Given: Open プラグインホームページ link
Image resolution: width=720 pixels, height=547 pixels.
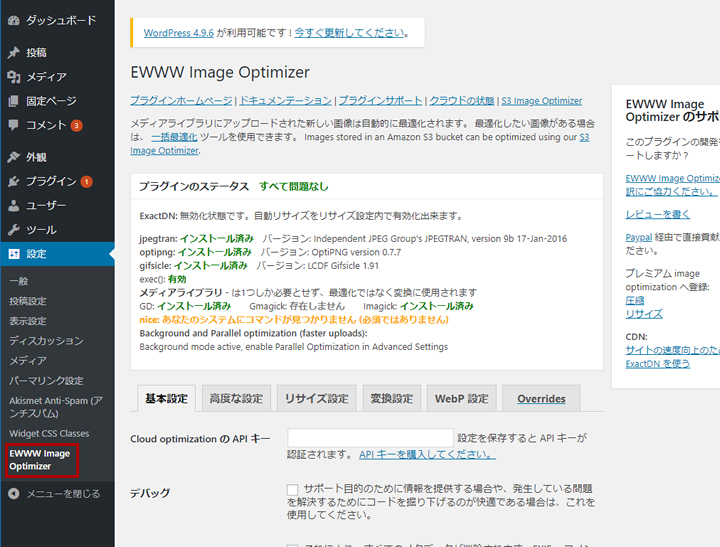Looking at the screenshot, I should [x=181, y=101].
